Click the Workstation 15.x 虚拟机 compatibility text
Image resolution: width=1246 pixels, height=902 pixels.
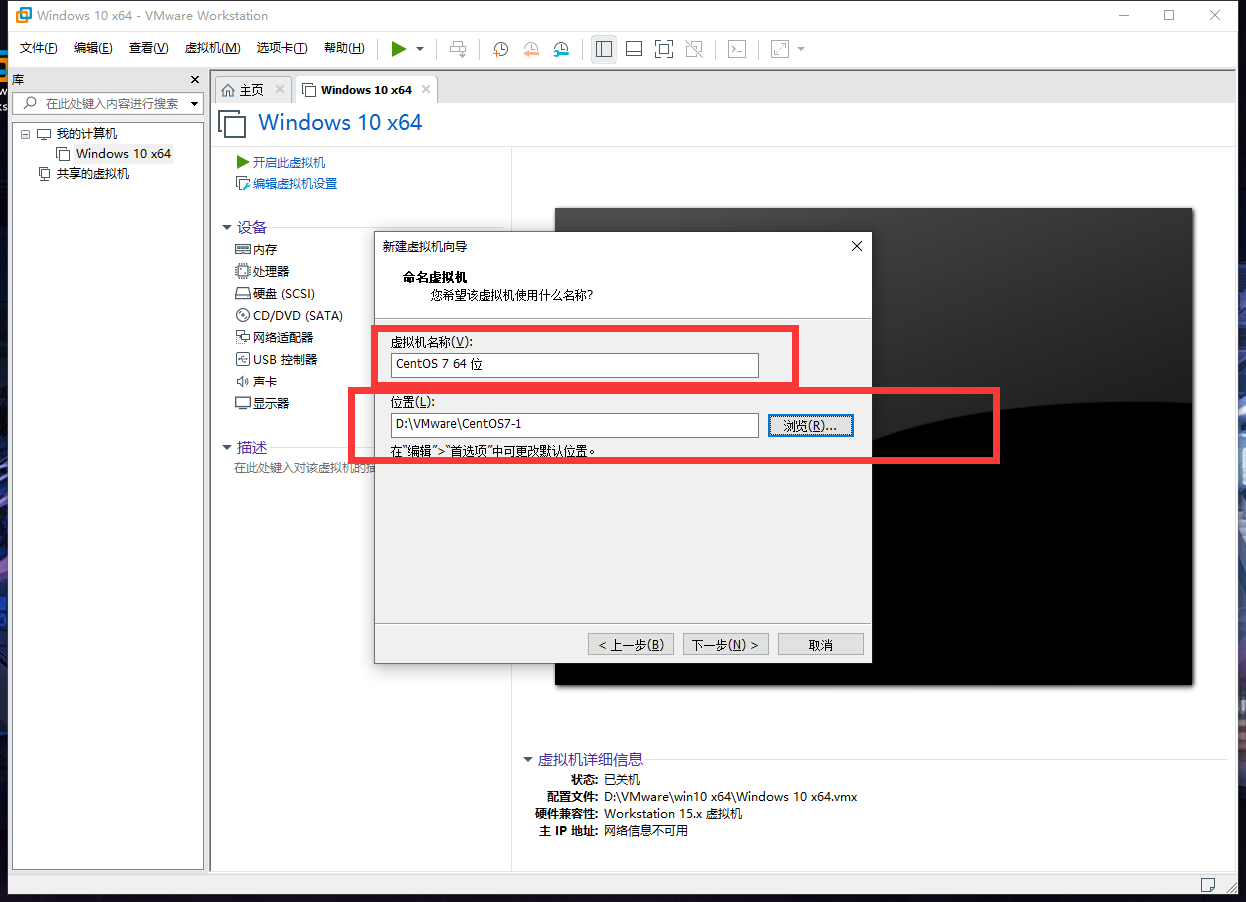click(673, 814)
